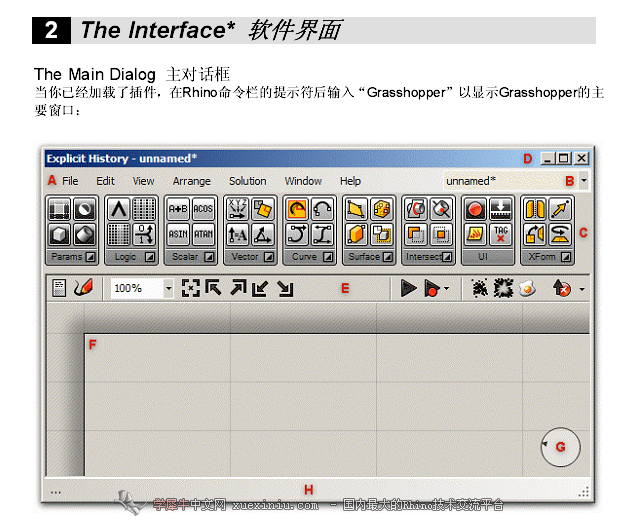Click the bake icon with red X
This screenshot has width=620, height=525.
[562, 288]
